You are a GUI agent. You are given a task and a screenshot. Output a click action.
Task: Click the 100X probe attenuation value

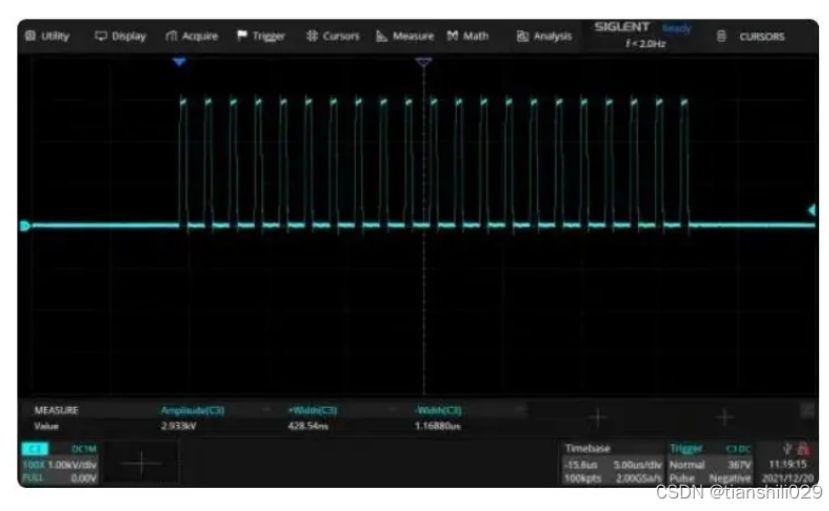(33, 465)
